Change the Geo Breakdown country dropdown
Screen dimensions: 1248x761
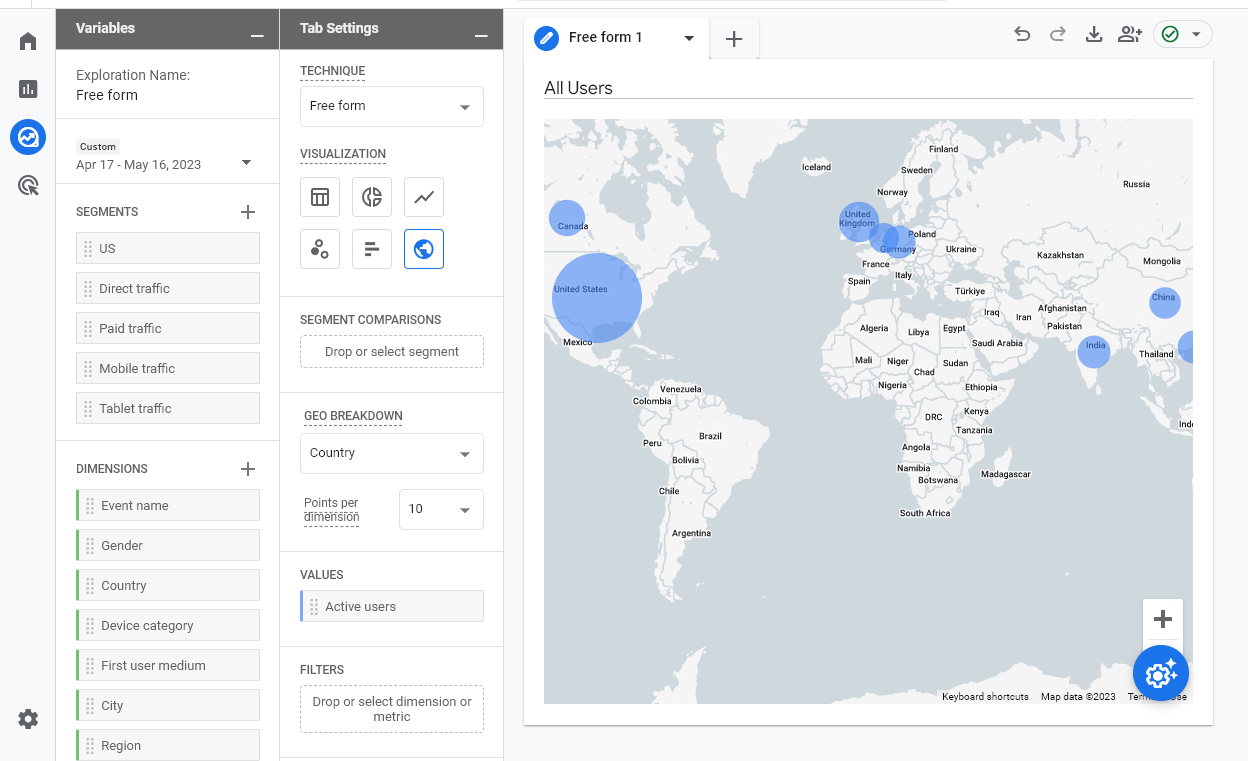(x=391, y=453)
